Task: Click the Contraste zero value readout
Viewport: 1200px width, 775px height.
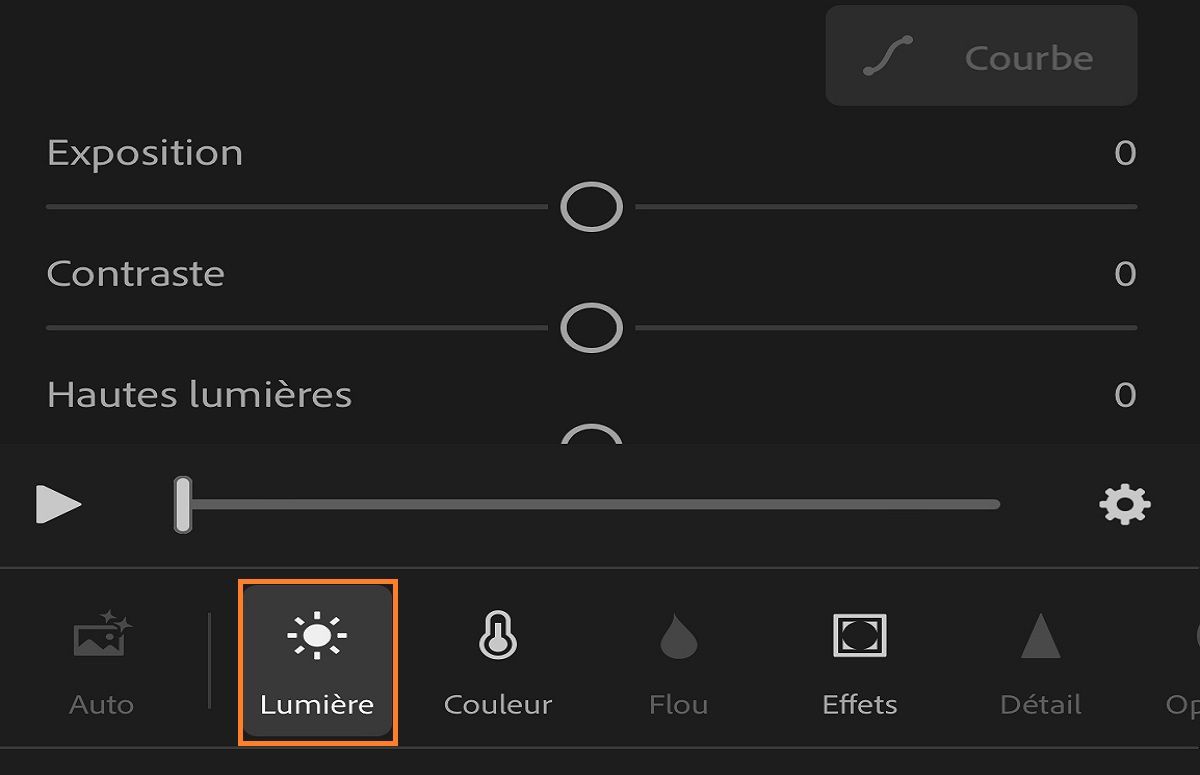Action: 1126,274
